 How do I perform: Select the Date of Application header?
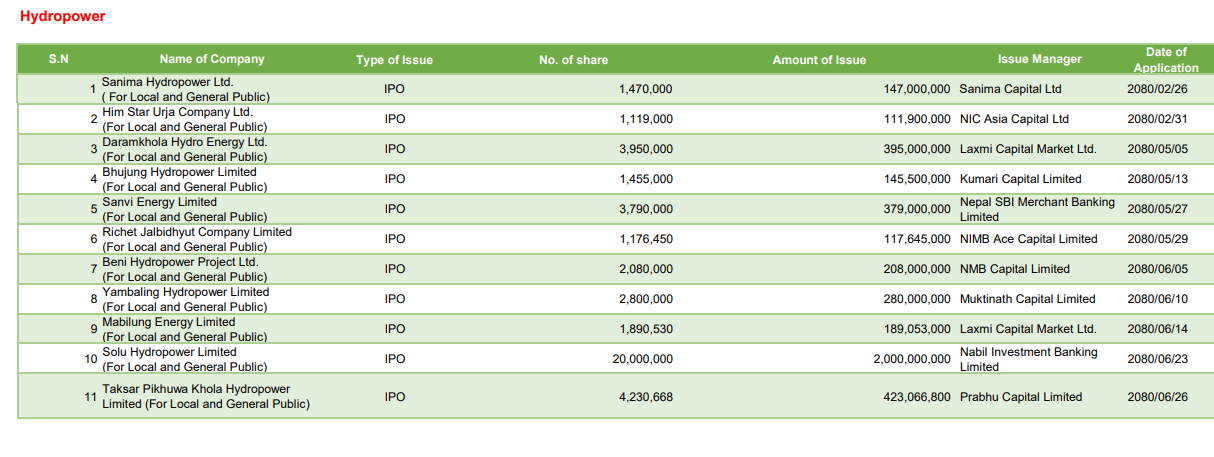pos(1166,60)
